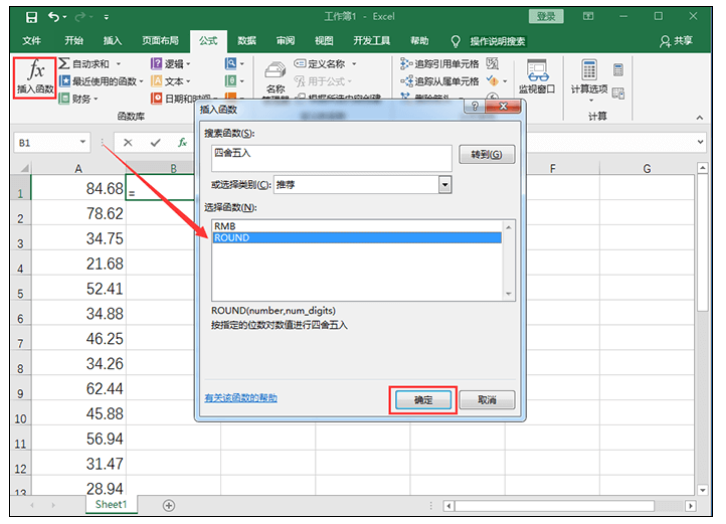726x524 pixels.
Task: Switch to the Insert tab
Action: coord(112,41)
